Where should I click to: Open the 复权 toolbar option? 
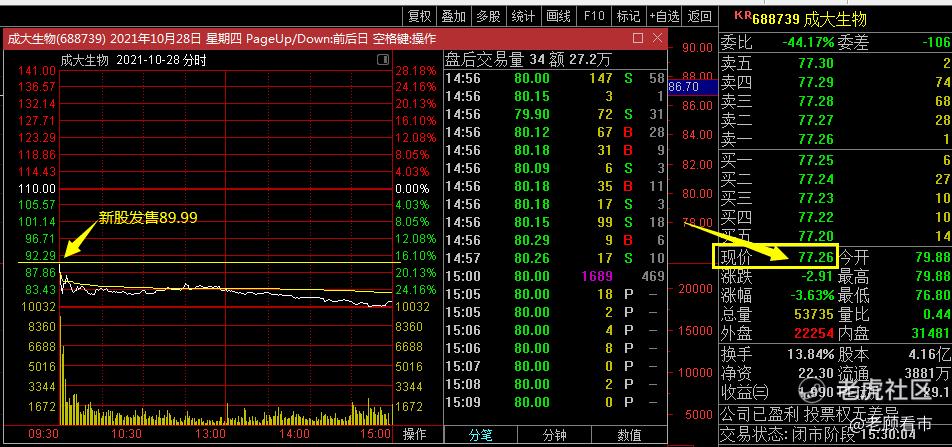click(x=420, y=16)
